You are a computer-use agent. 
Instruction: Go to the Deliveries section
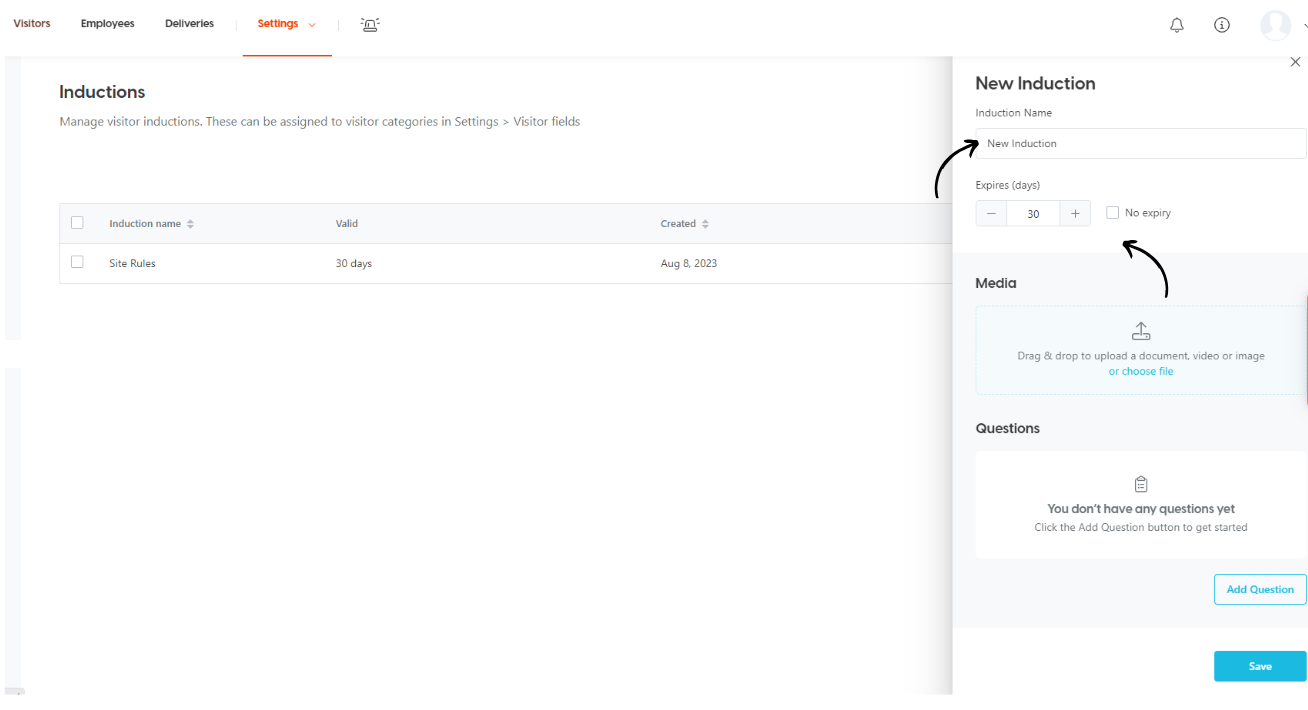pyautogui.click(x=189, y=23)
